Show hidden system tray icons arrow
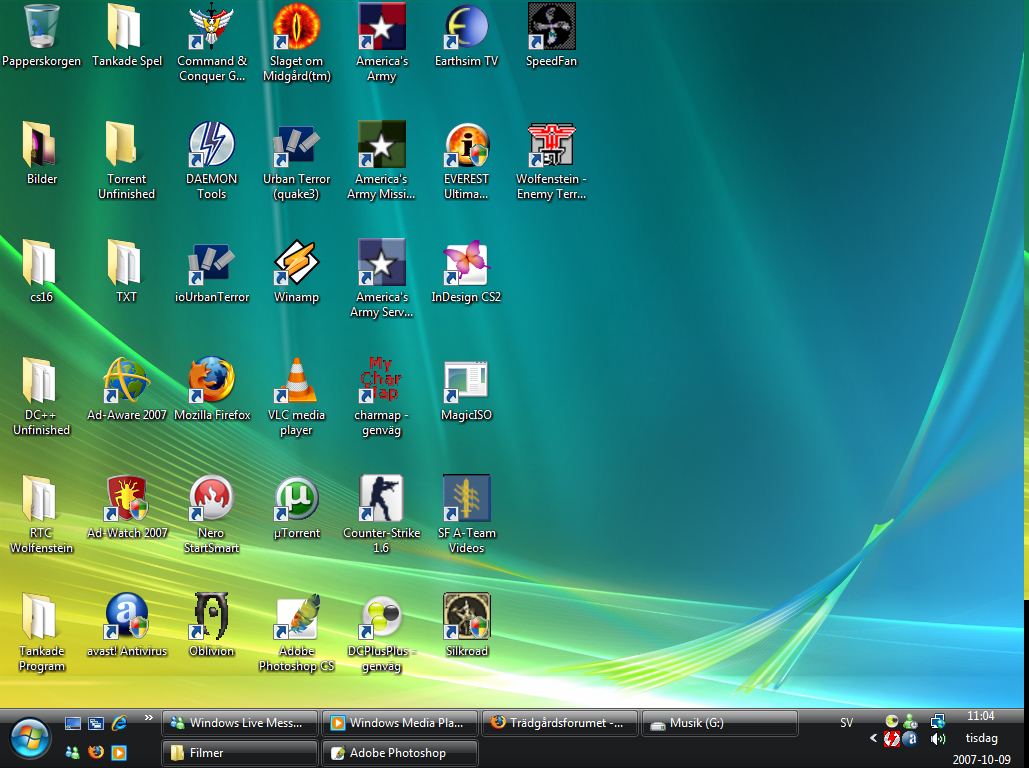This screenshot has width=1029, height=768. tap(874, 739)
